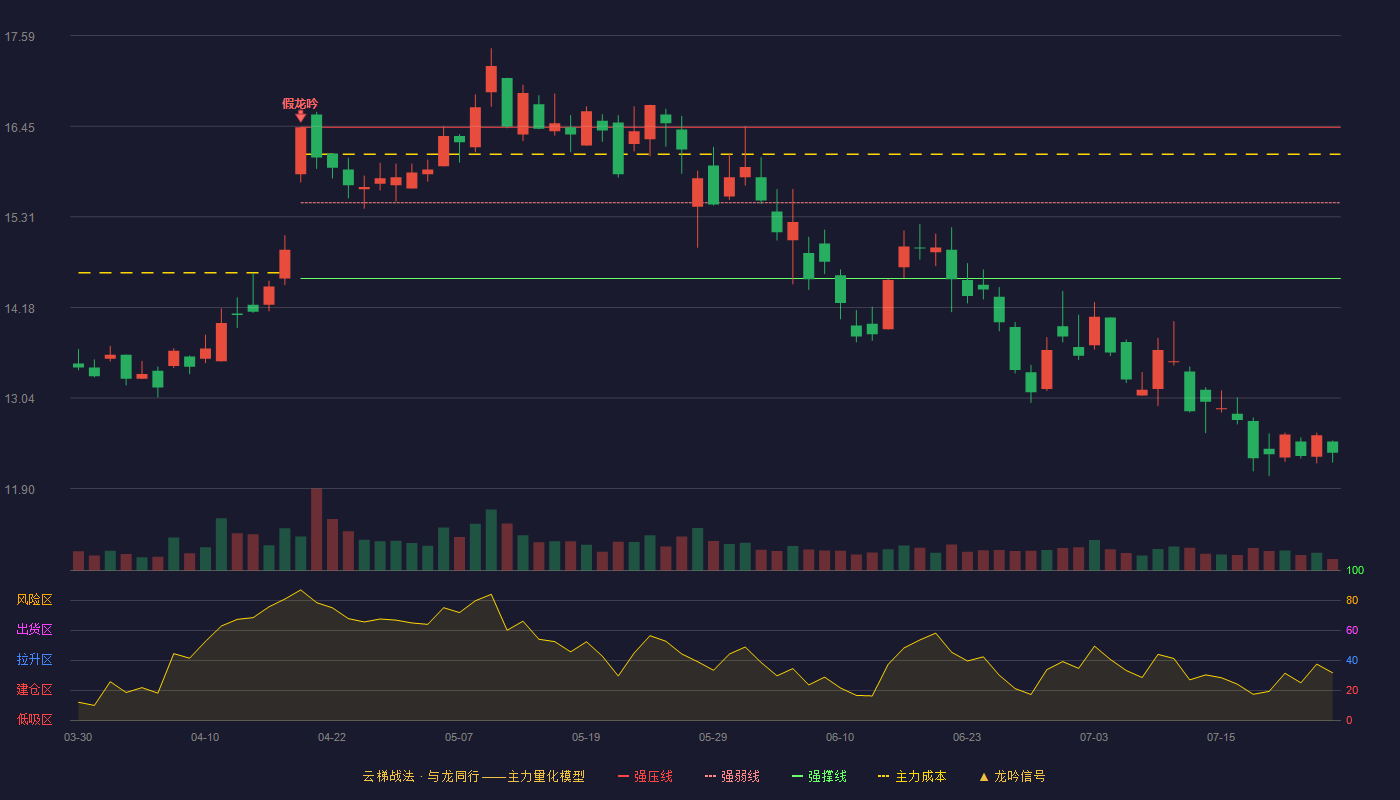
Task: Select the 07-03 date label
Action: 1094,737
